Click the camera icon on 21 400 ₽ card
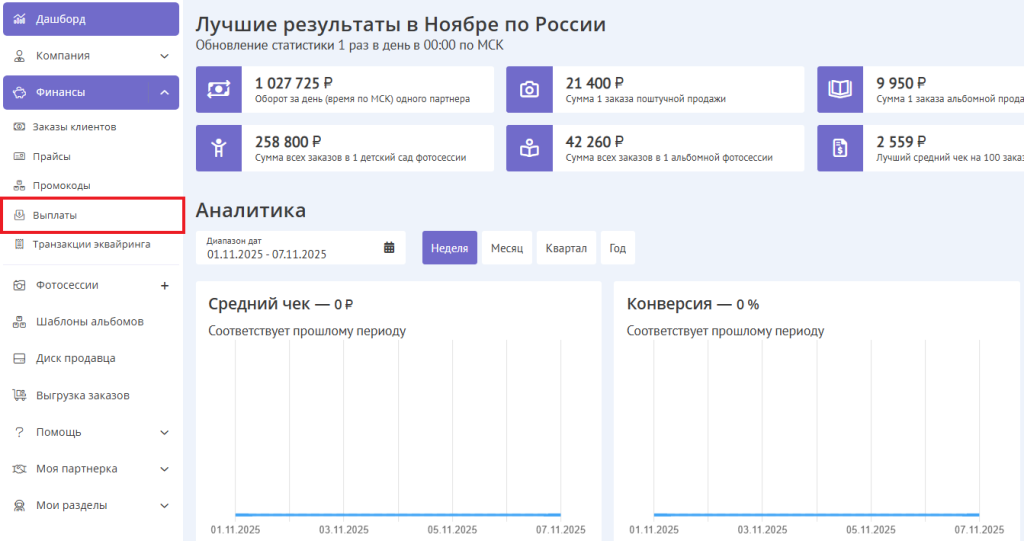Image resolution: width=1024 pixels, height=541 pixels. pos(529,90)
